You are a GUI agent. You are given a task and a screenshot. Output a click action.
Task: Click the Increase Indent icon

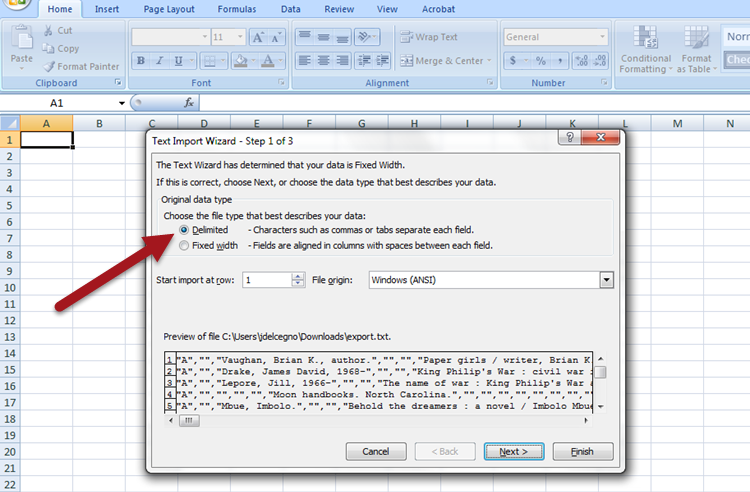pyautogui.click(x=383, y=61)
